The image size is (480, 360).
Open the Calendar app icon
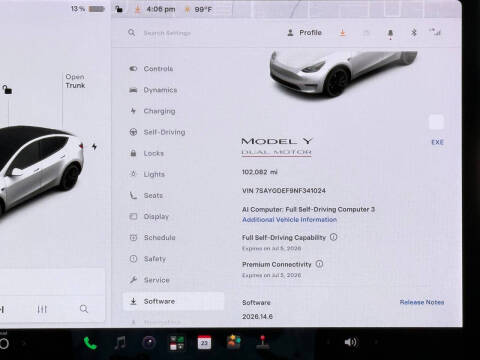pos(204,342)
